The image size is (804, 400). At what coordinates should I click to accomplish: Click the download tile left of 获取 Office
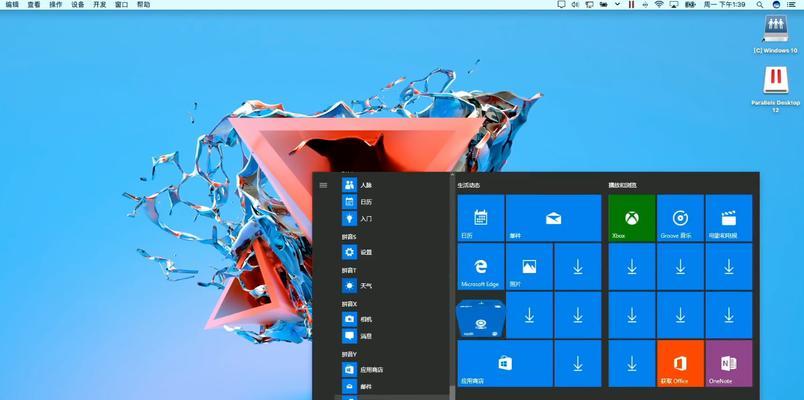pyautogui.click(x=632, y=364)
